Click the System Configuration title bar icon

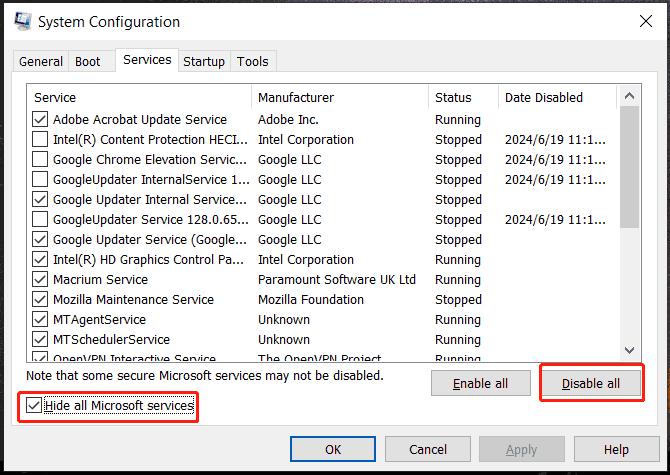click(23, 21)
